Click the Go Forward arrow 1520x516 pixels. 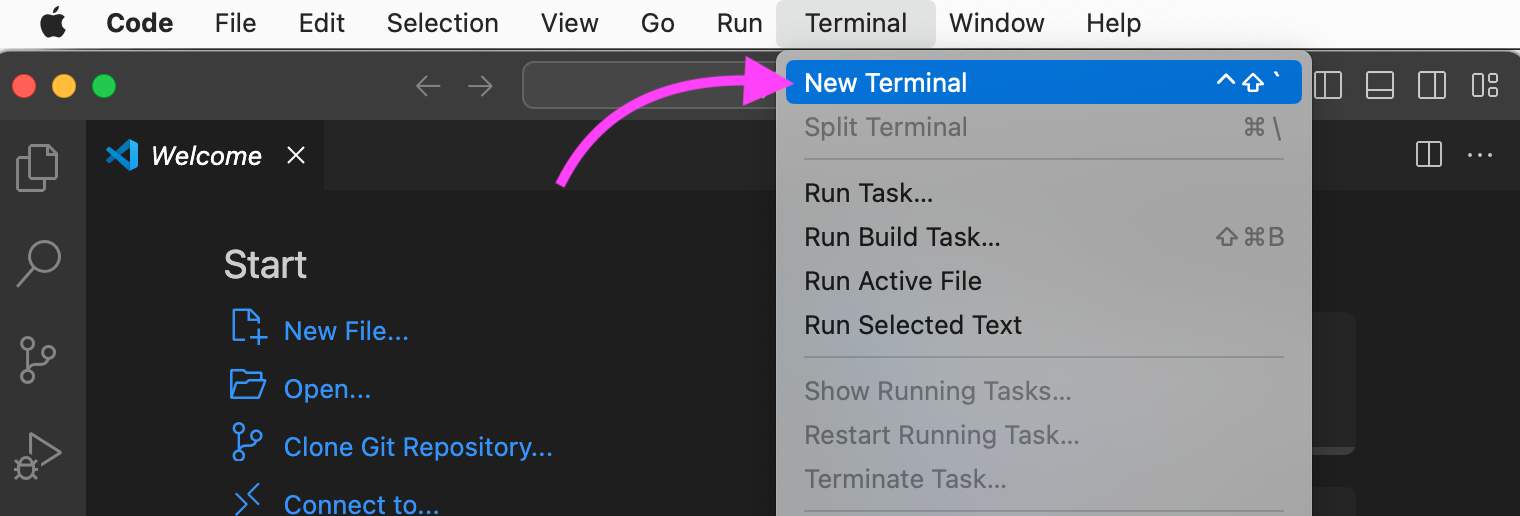(481, 86)
